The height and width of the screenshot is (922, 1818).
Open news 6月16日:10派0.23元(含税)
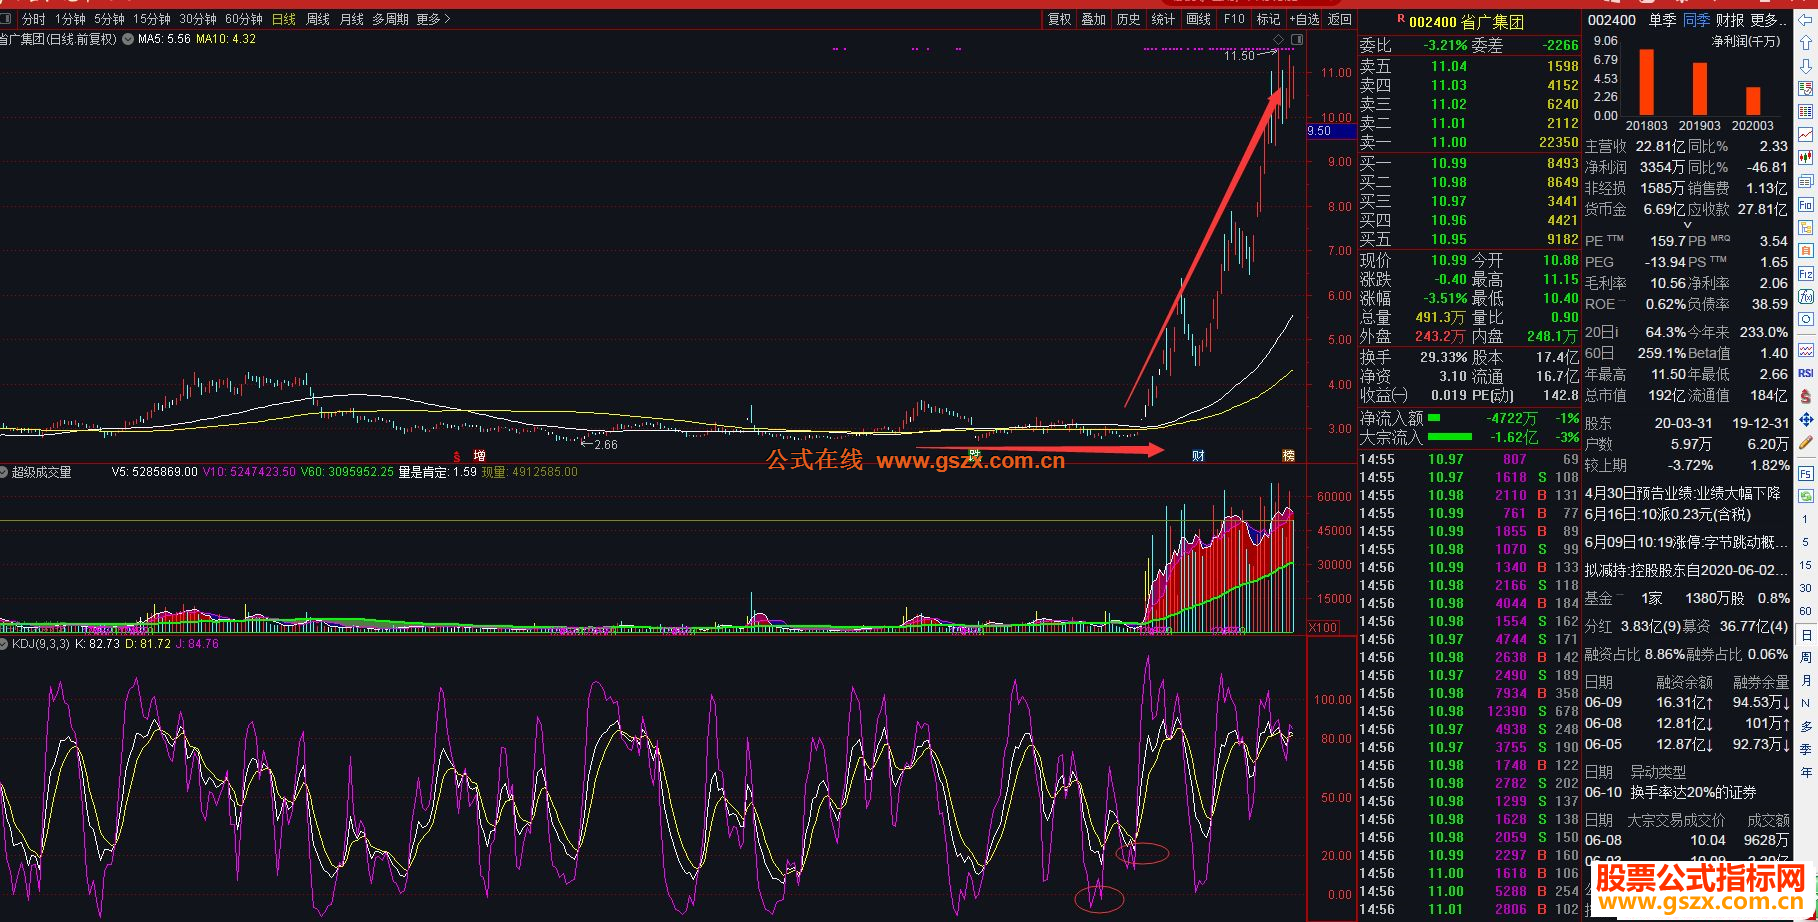click(1668, 514)
